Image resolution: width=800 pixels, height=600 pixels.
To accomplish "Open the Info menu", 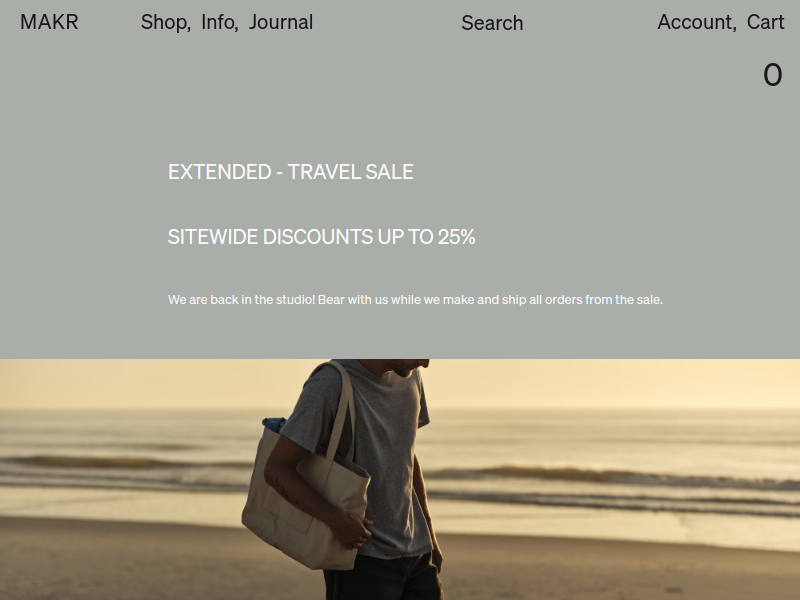I will coord(218,22).
